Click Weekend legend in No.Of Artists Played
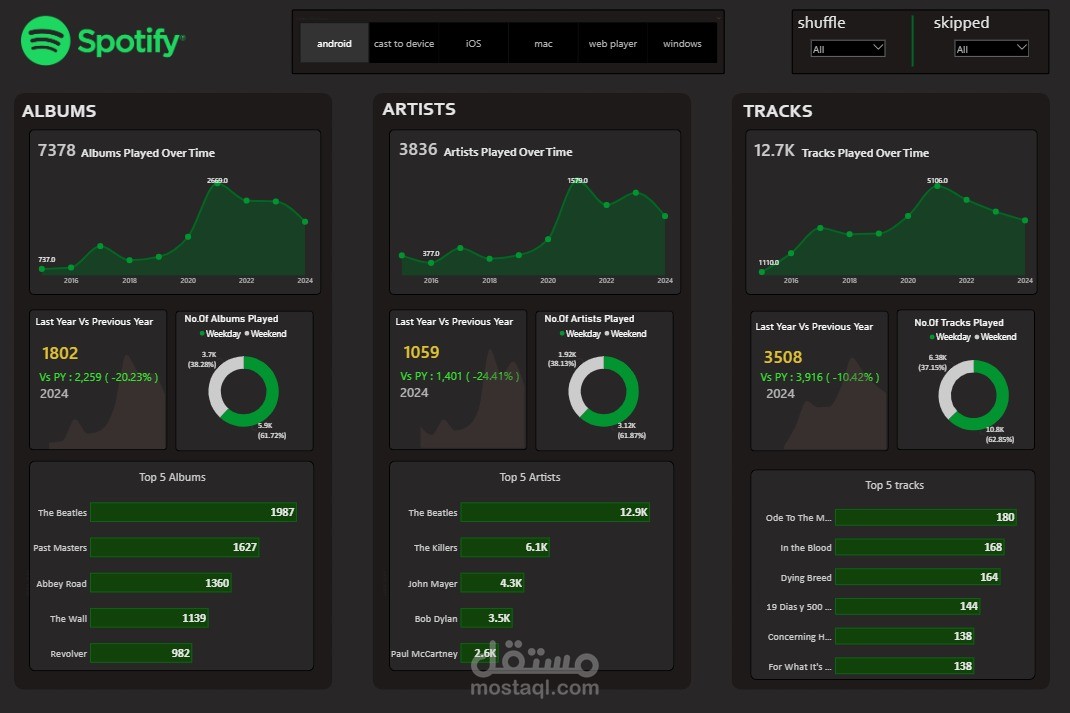This screenshot has height=713, width=1070. (626, 334)
